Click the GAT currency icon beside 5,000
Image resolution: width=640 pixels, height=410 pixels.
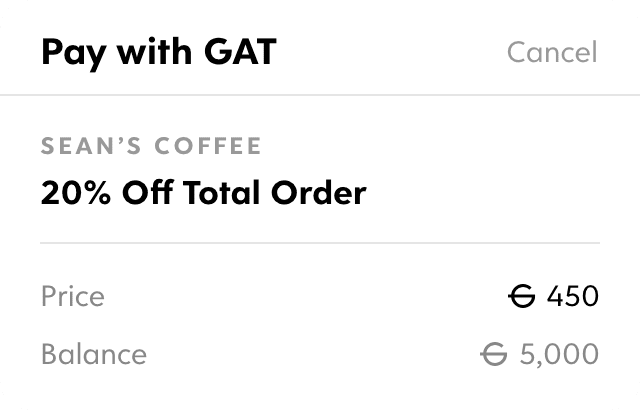(x=493, y=354)
